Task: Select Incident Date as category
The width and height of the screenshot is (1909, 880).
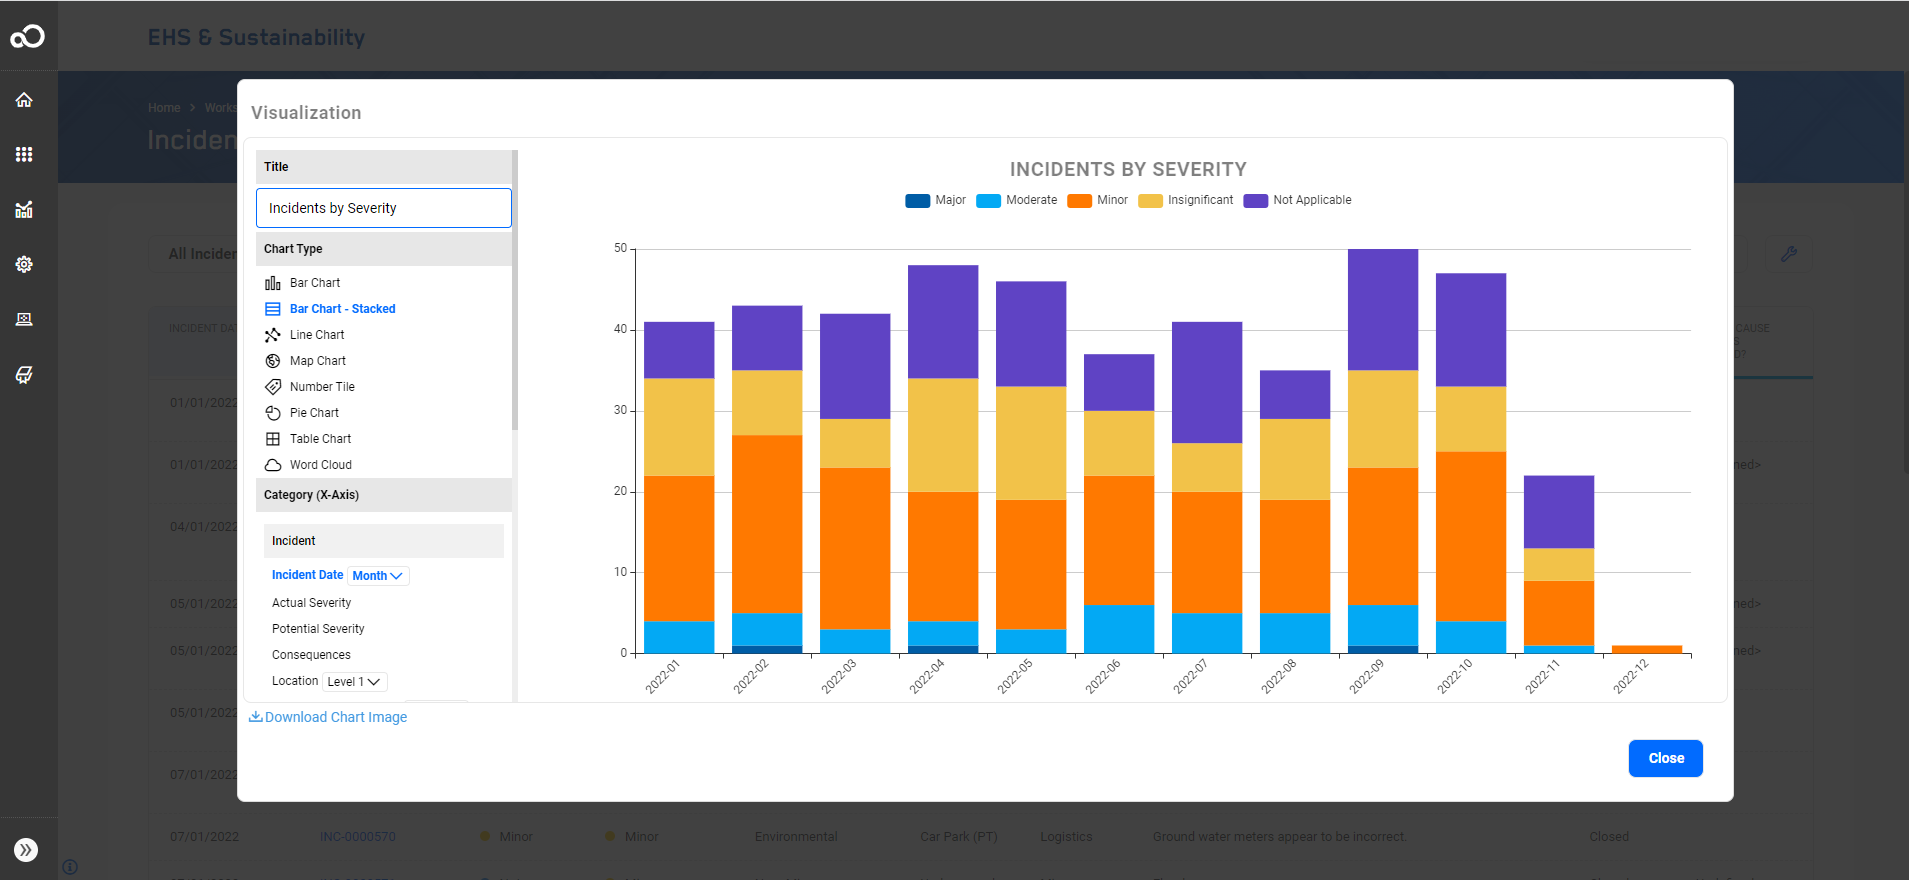Action: coord(307,575)
